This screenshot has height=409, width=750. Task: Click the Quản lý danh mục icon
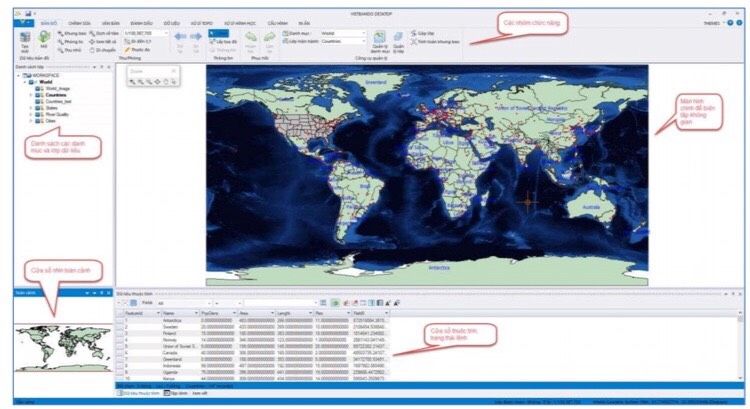(x=379, y=39)
